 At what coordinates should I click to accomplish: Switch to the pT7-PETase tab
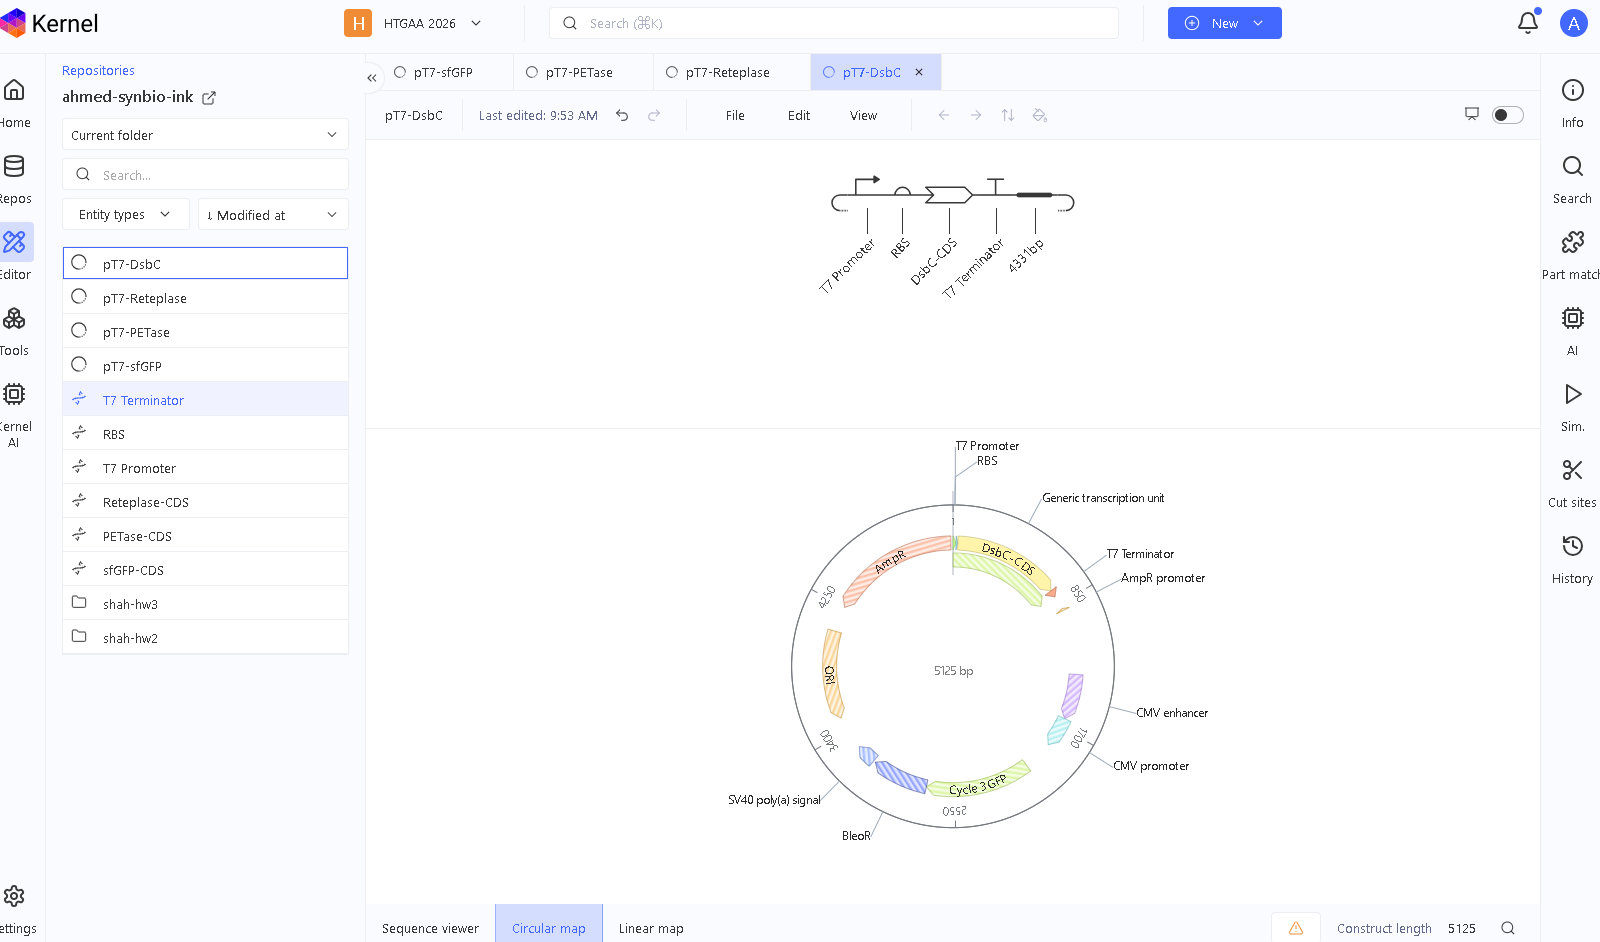[570, 72]
